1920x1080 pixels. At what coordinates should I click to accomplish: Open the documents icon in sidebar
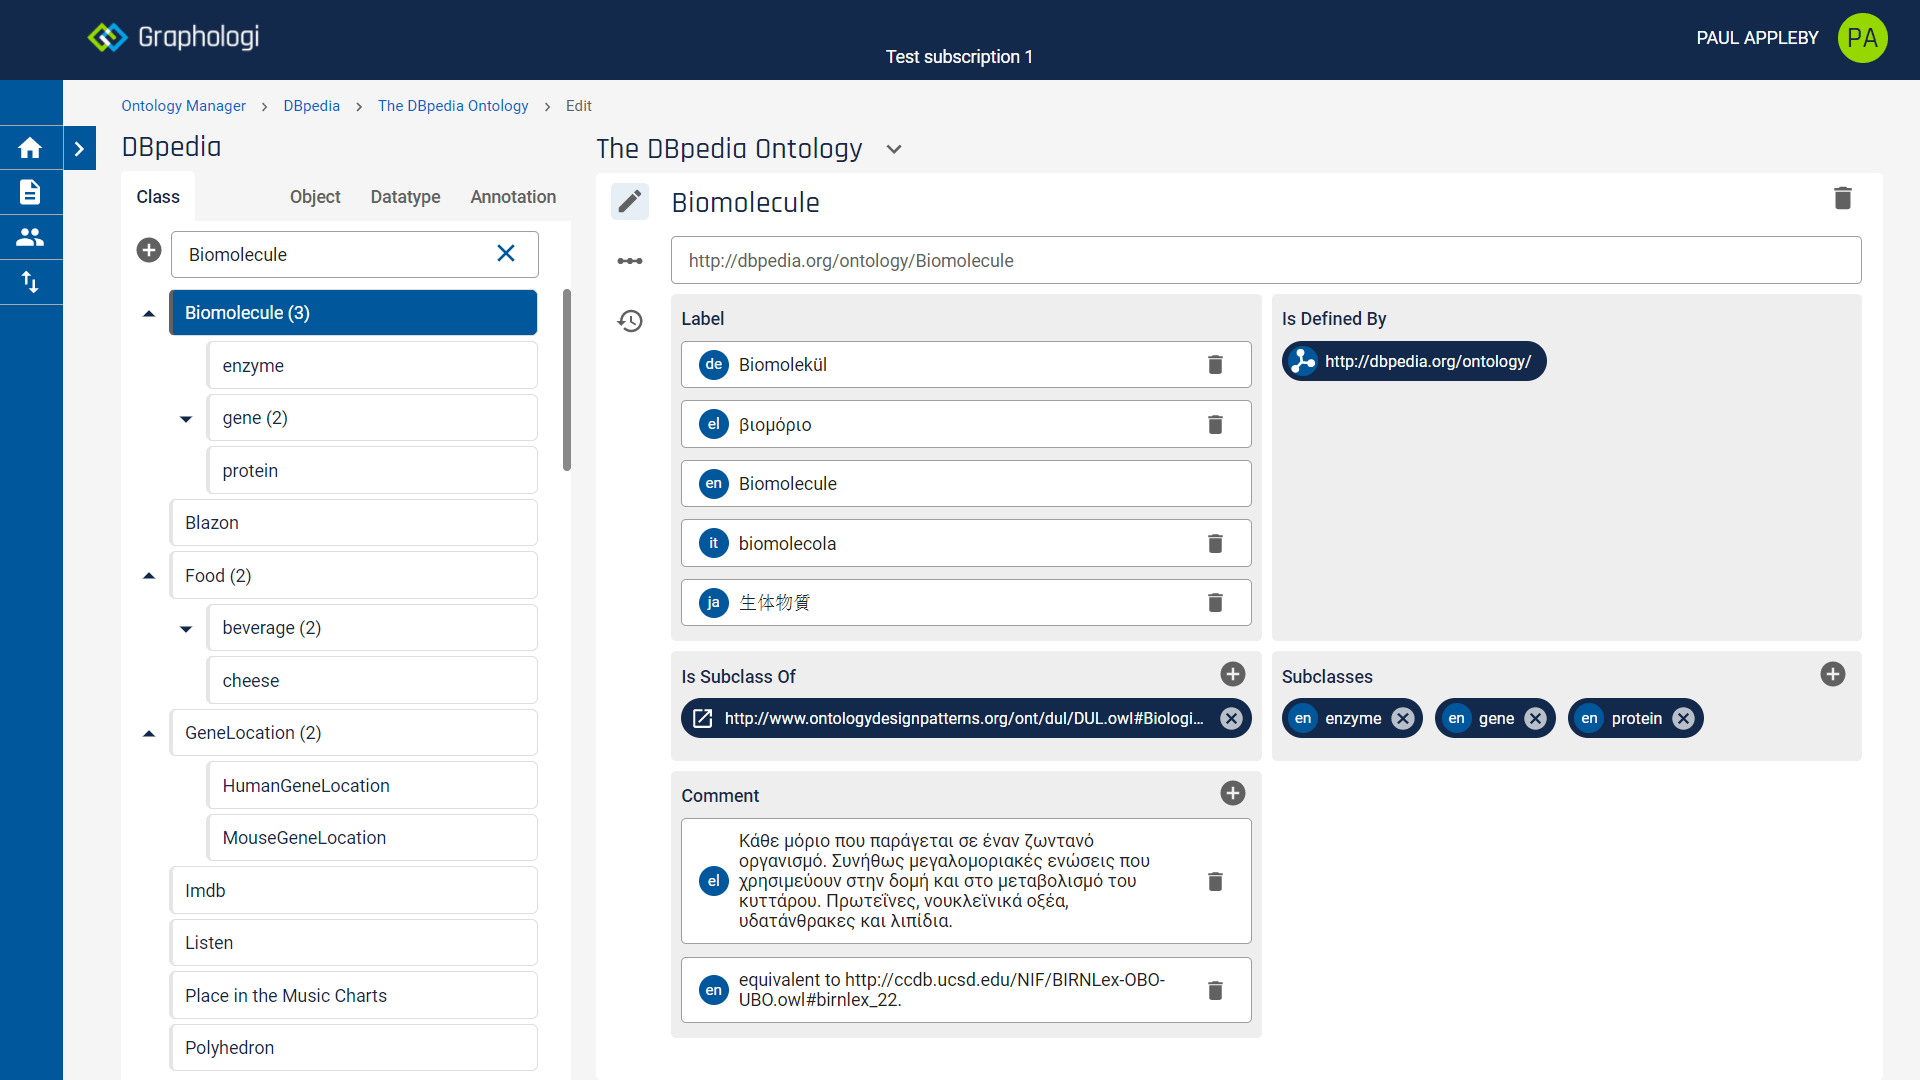30,192
